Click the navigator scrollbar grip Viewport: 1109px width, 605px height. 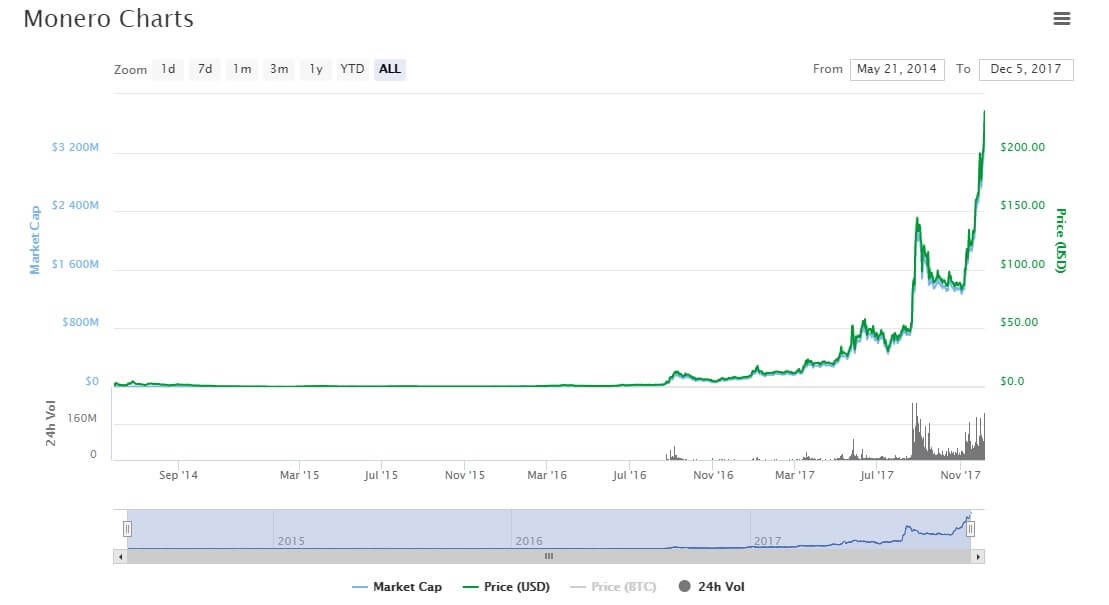tap(549, 556)
